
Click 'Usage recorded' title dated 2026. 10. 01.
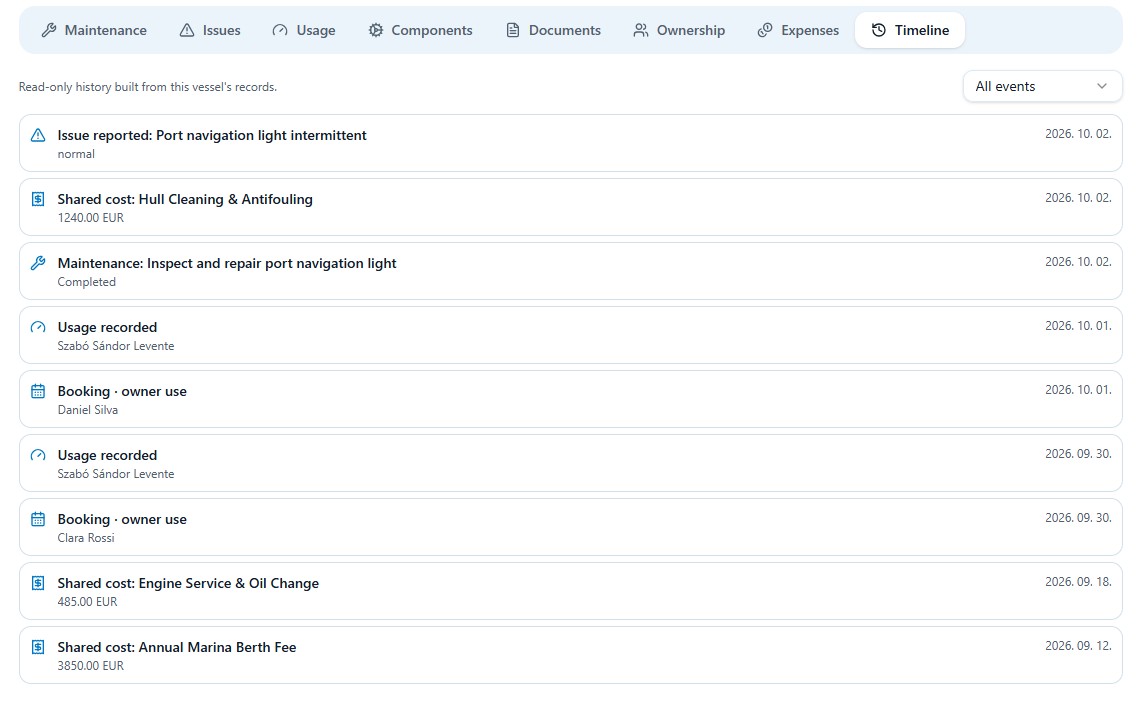[107, 327]
